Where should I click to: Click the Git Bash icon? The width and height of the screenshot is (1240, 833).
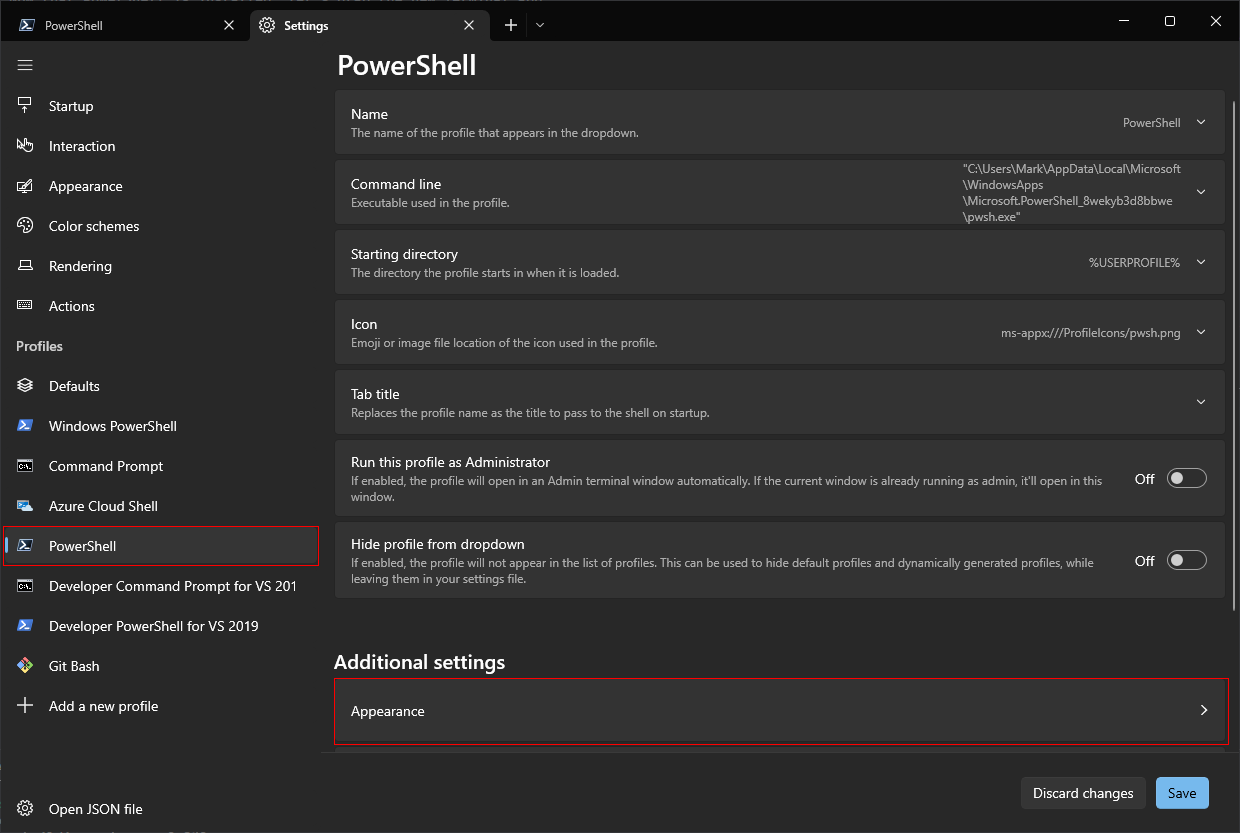point(25,665)
